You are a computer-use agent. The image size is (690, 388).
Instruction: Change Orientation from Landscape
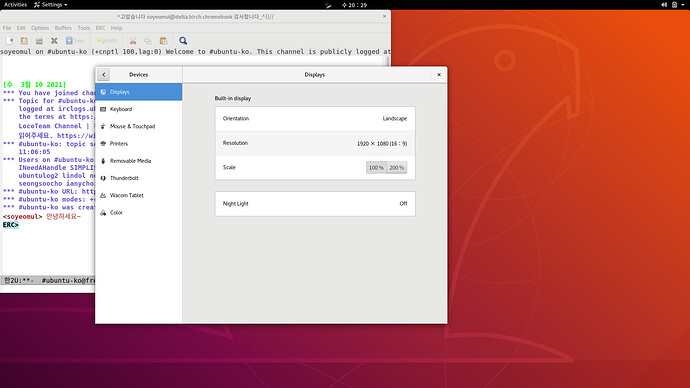click(315, 118)
